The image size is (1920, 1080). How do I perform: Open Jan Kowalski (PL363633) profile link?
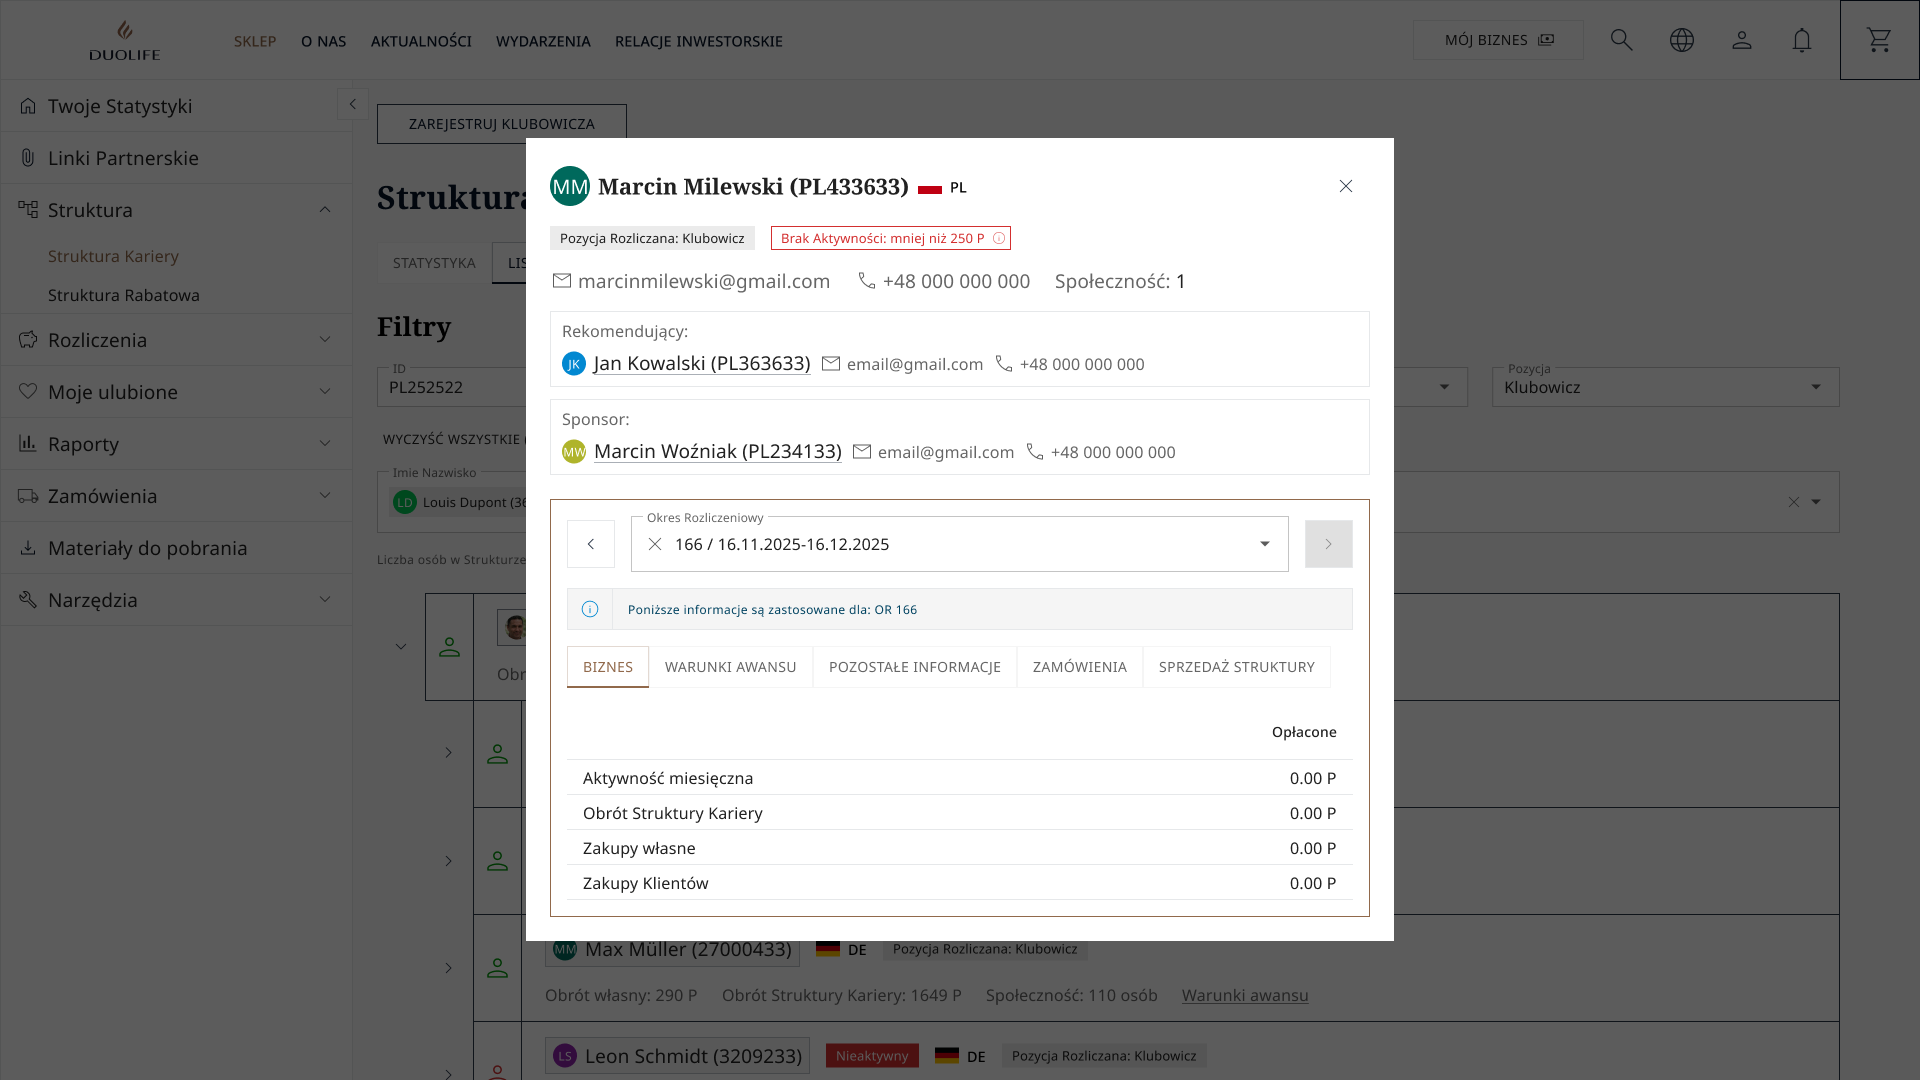coord(701,364)
